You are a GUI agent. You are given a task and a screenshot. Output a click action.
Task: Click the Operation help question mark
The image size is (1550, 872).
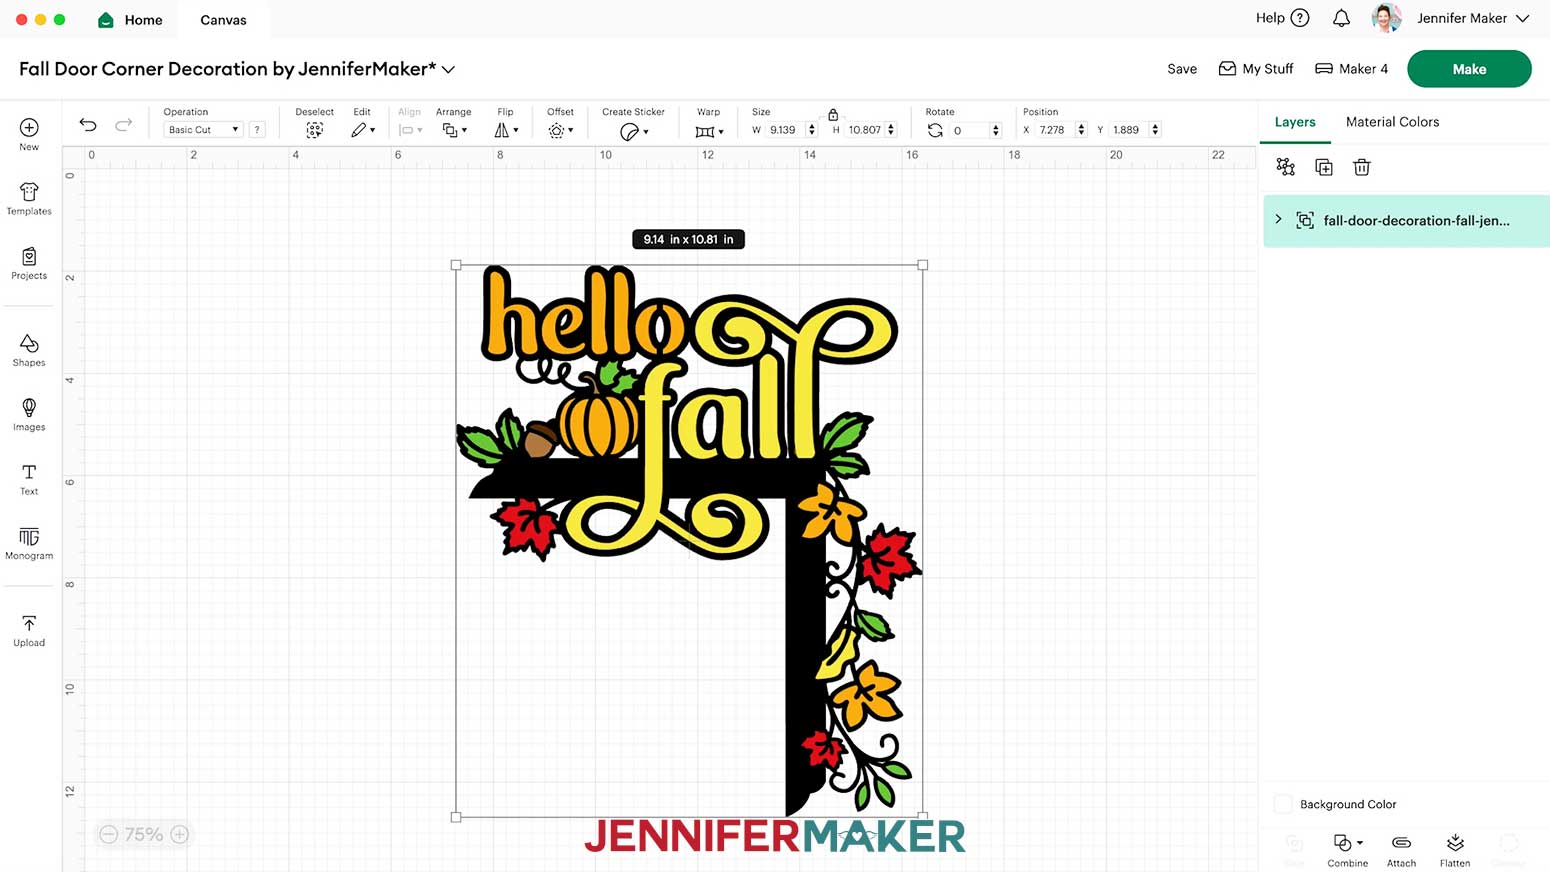257,130
